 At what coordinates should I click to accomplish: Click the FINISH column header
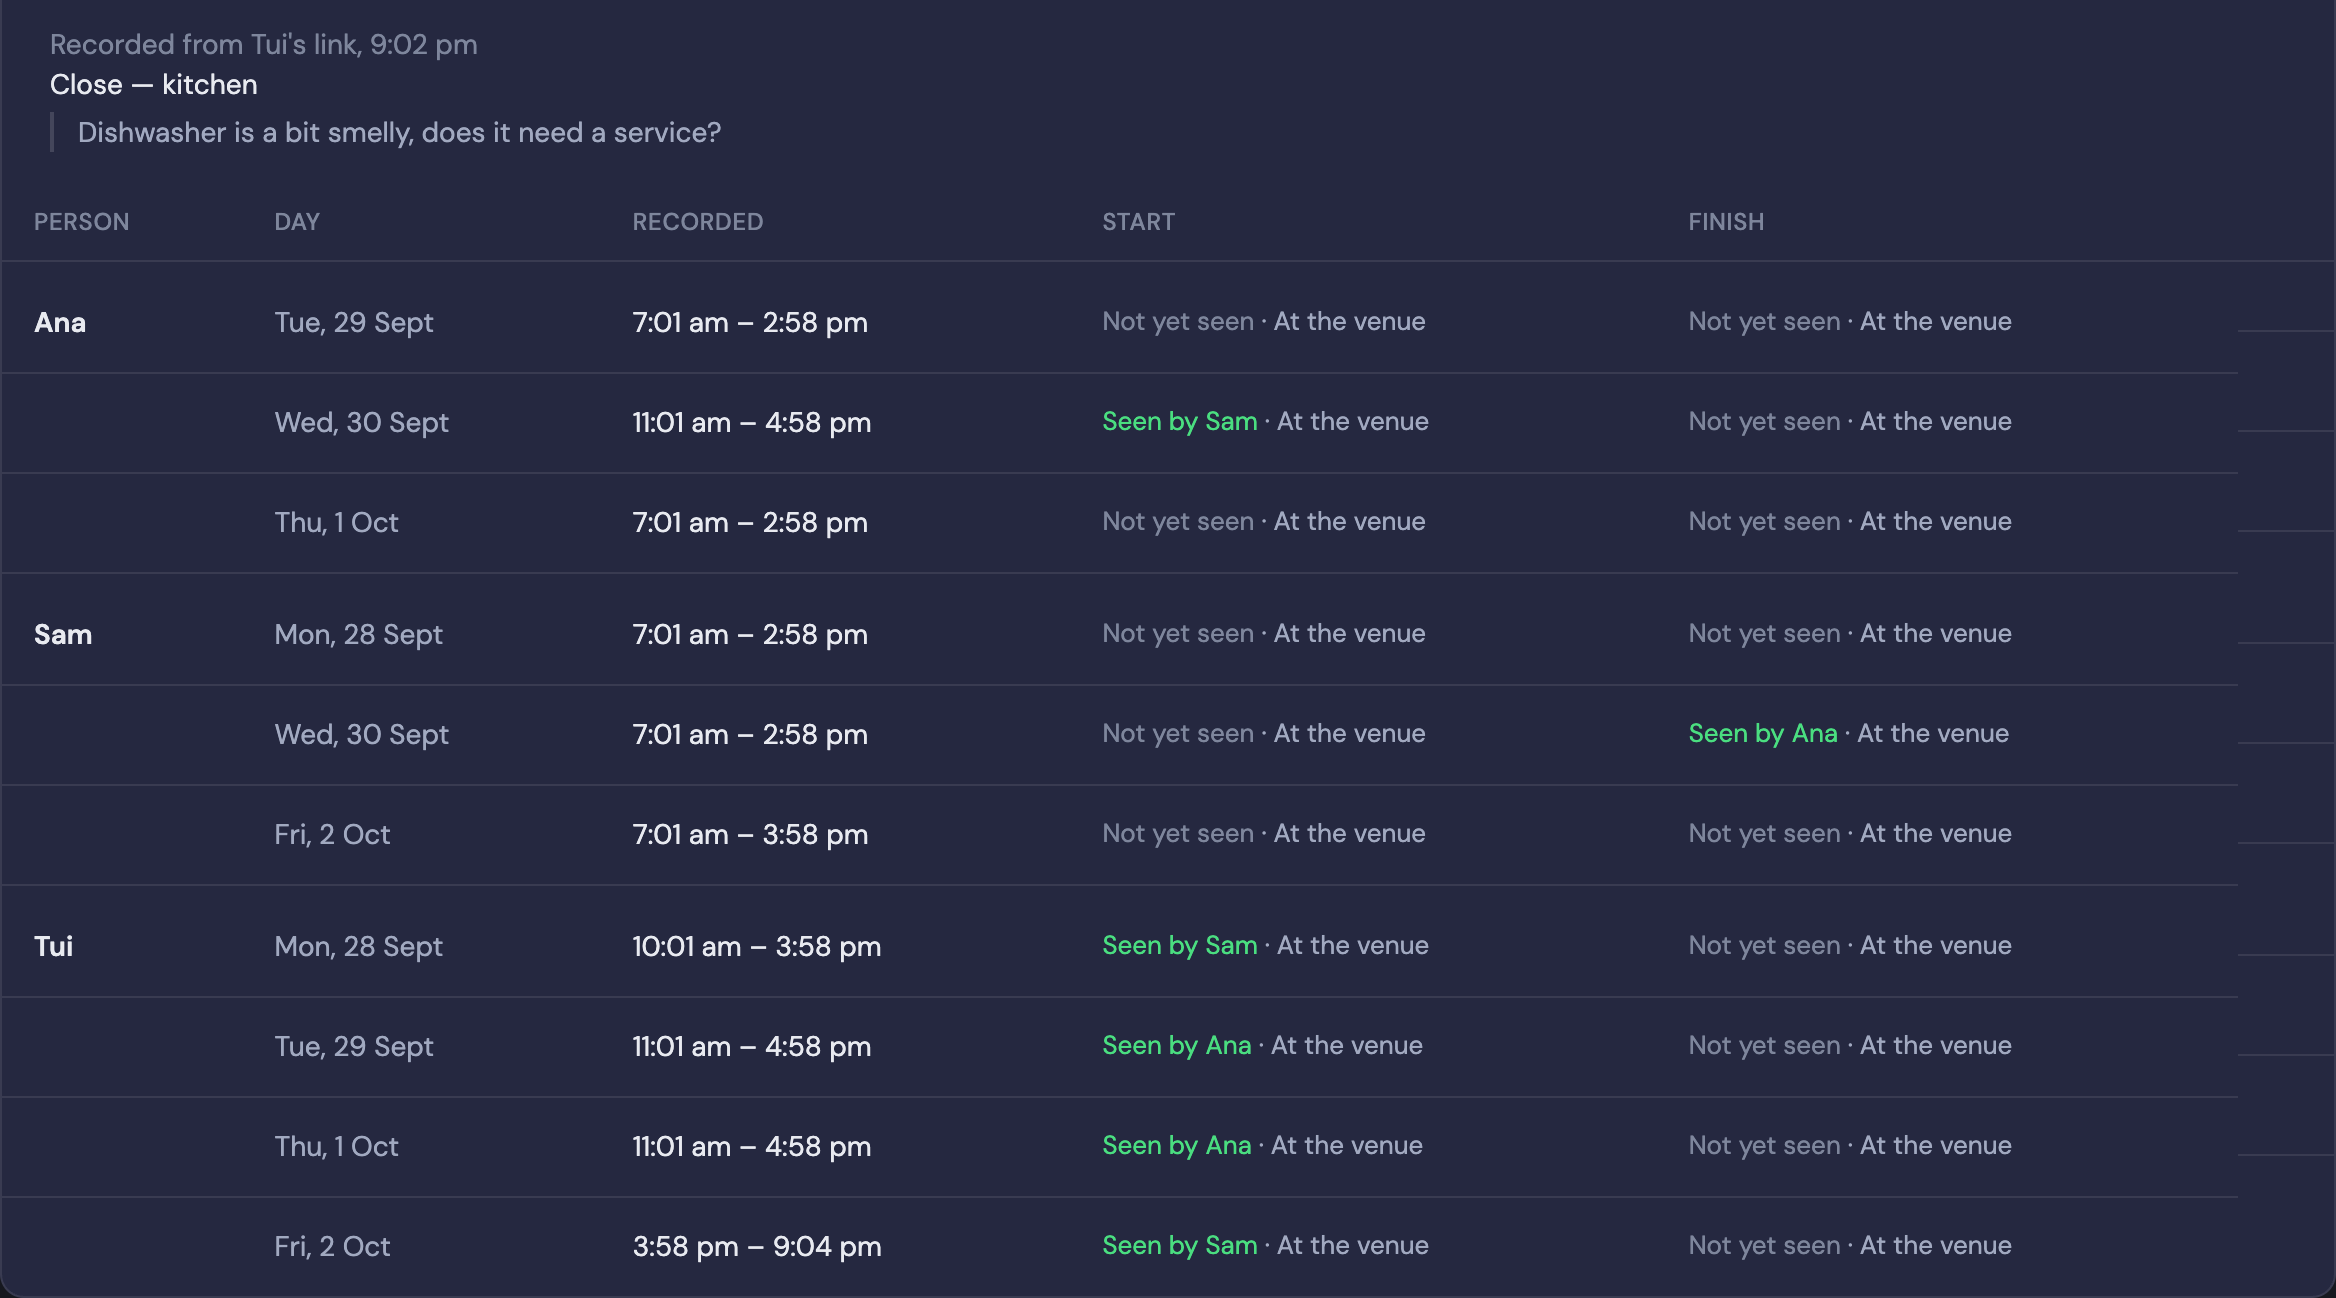click(x=1726, y=222)
